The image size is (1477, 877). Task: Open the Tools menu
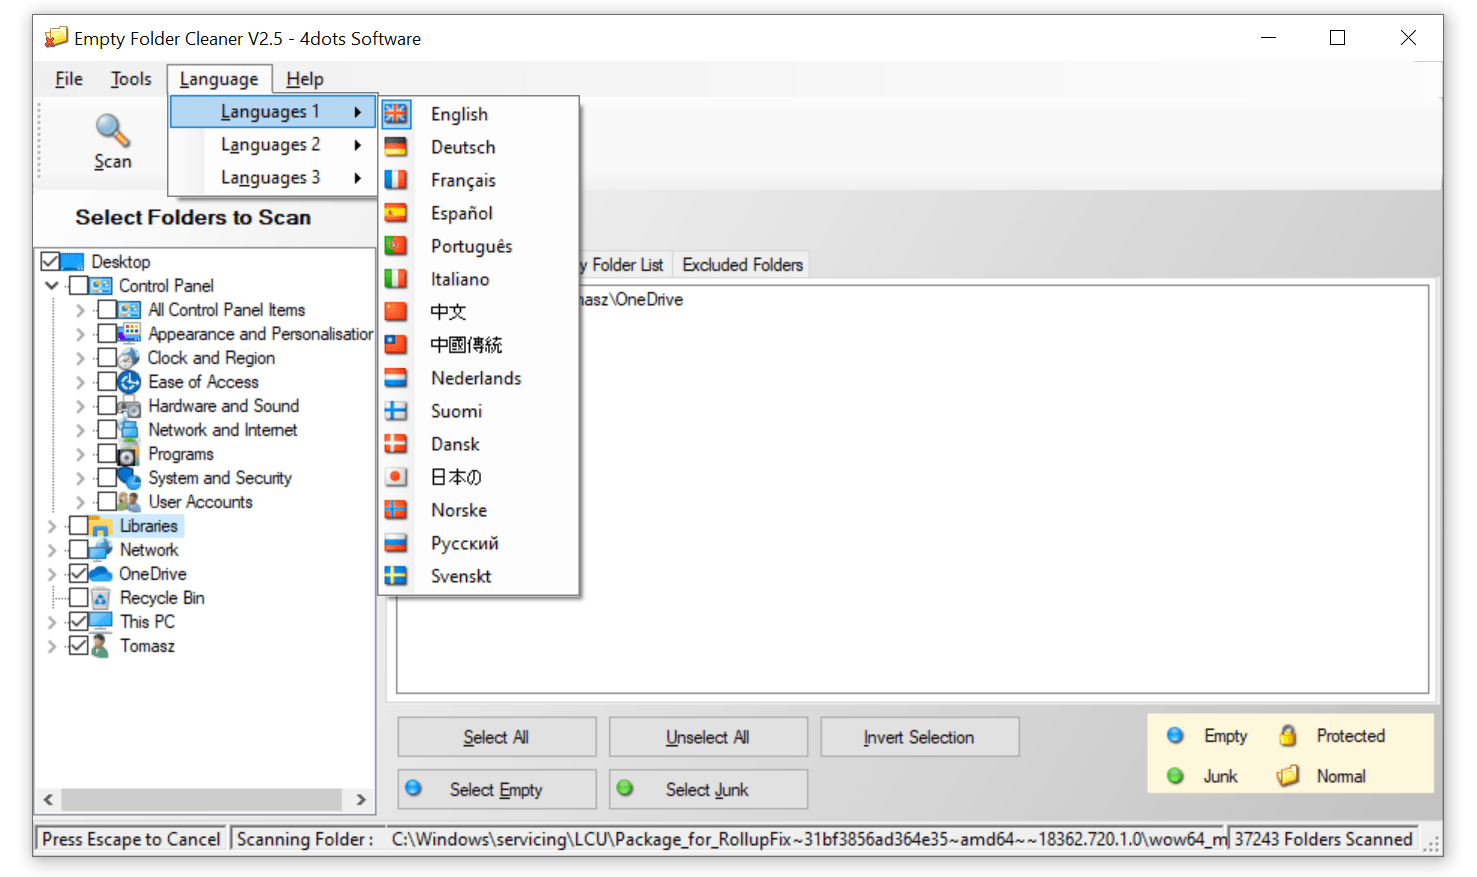pyautogui.click(x=130, y=79)
